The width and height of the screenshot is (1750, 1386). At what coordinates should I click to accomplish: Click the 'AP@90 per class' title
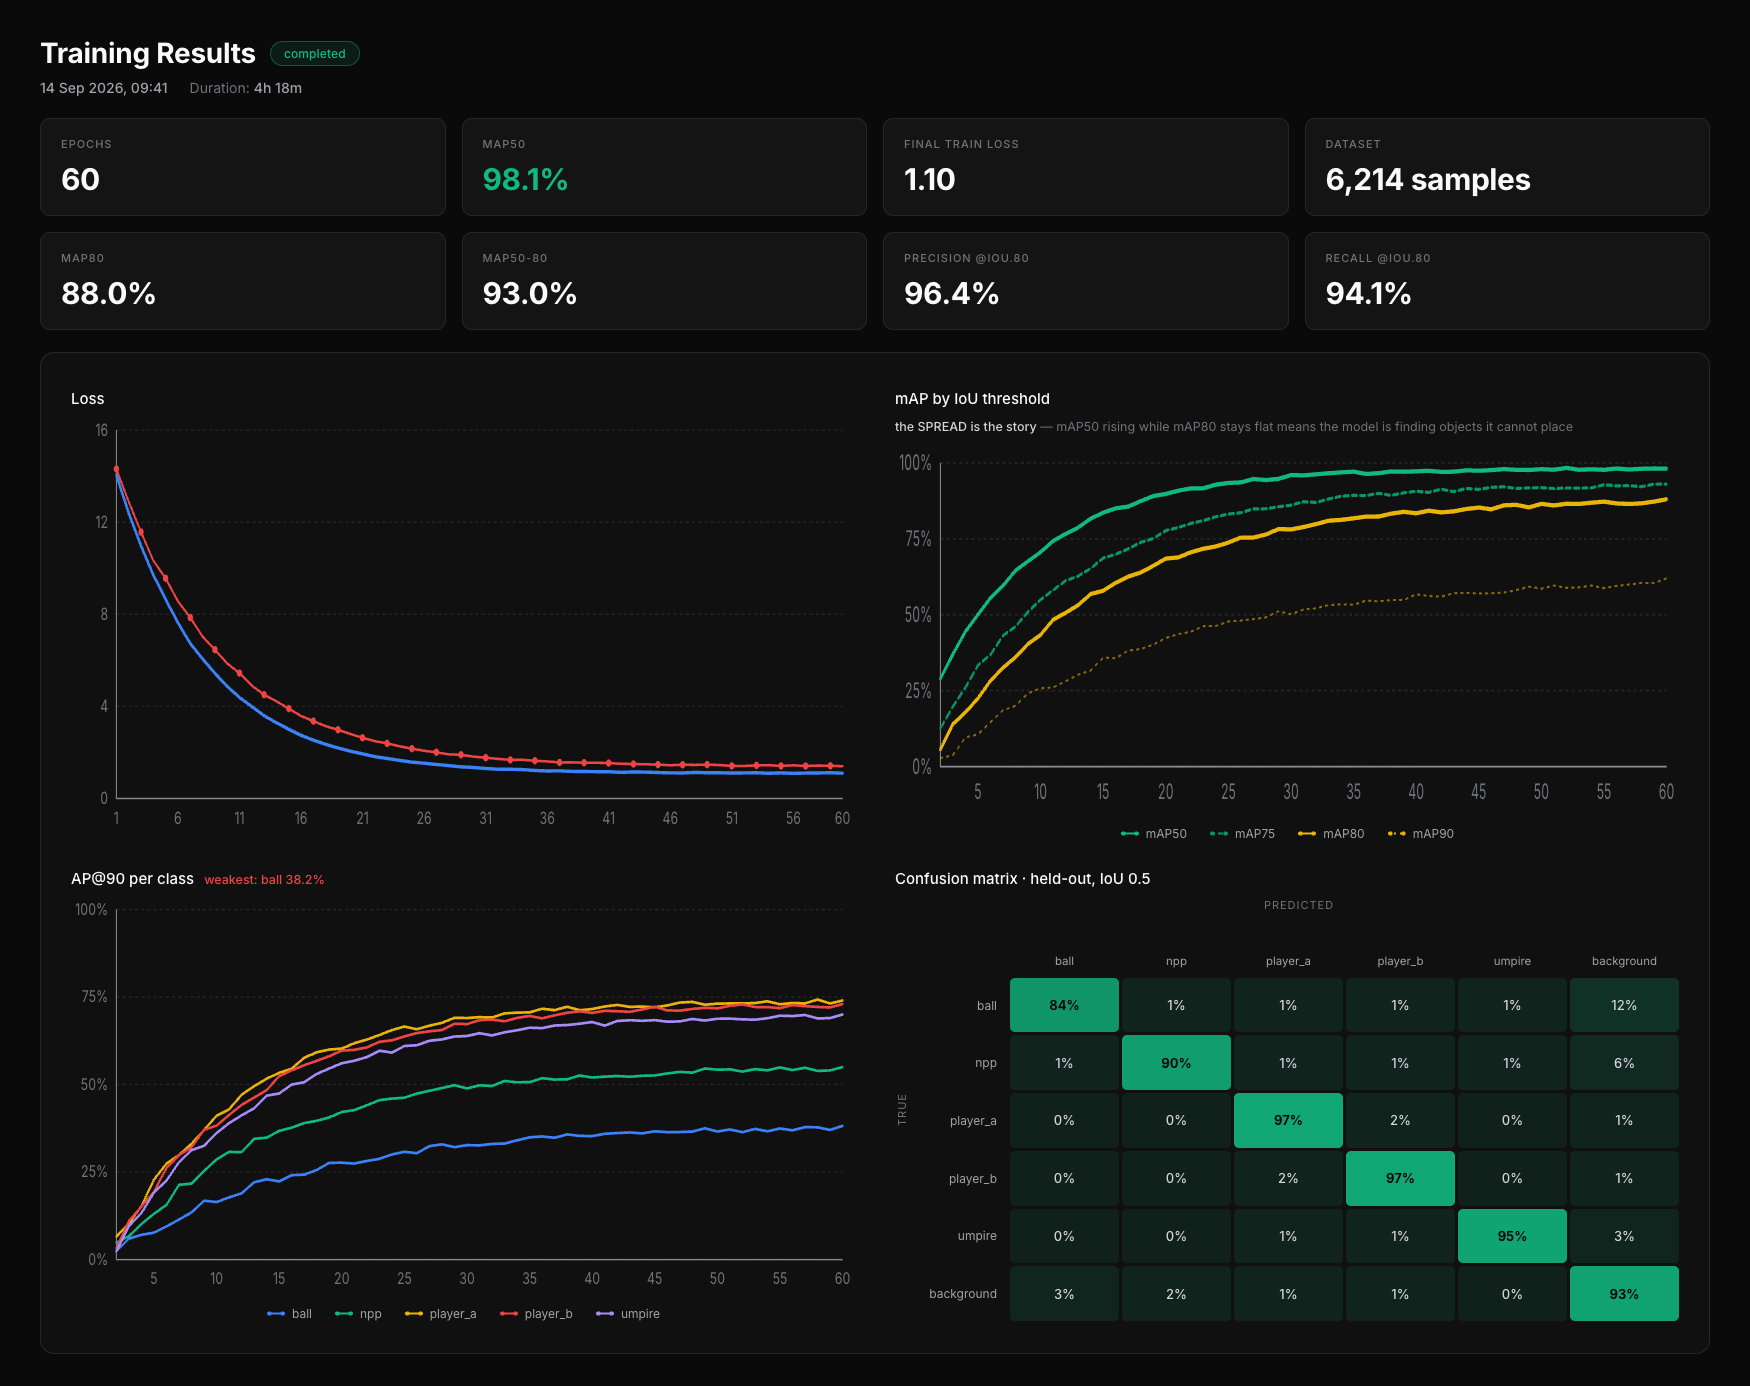point(132,879)
